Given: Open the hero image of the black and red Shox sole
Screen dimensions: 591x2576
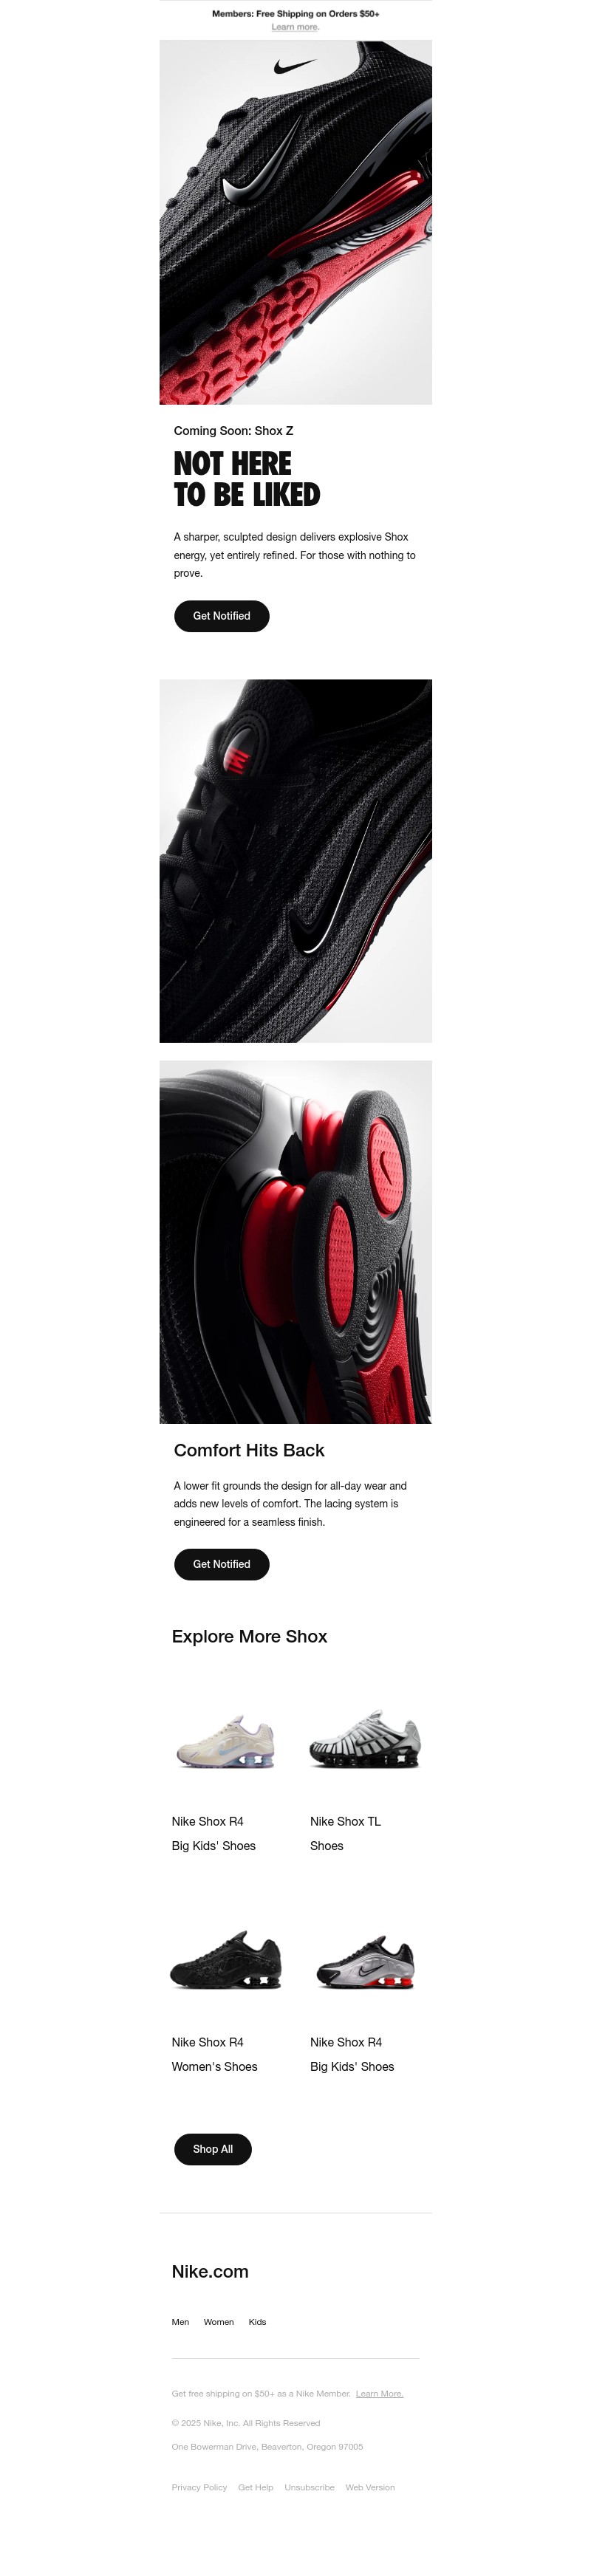Looking at the screenshot, I should pyautogui.click(x=296, y=222).
